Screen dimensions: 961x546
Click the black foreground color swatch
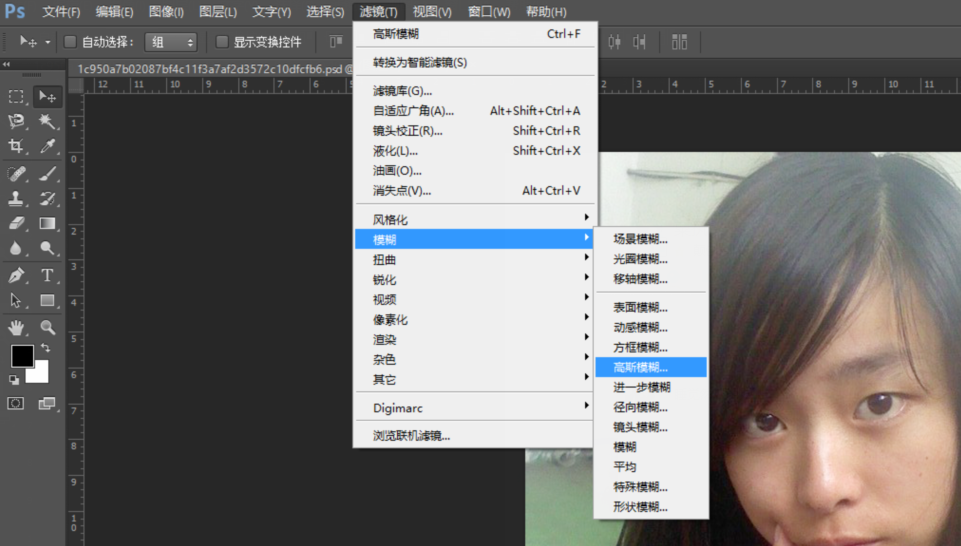tap(21, 355)
